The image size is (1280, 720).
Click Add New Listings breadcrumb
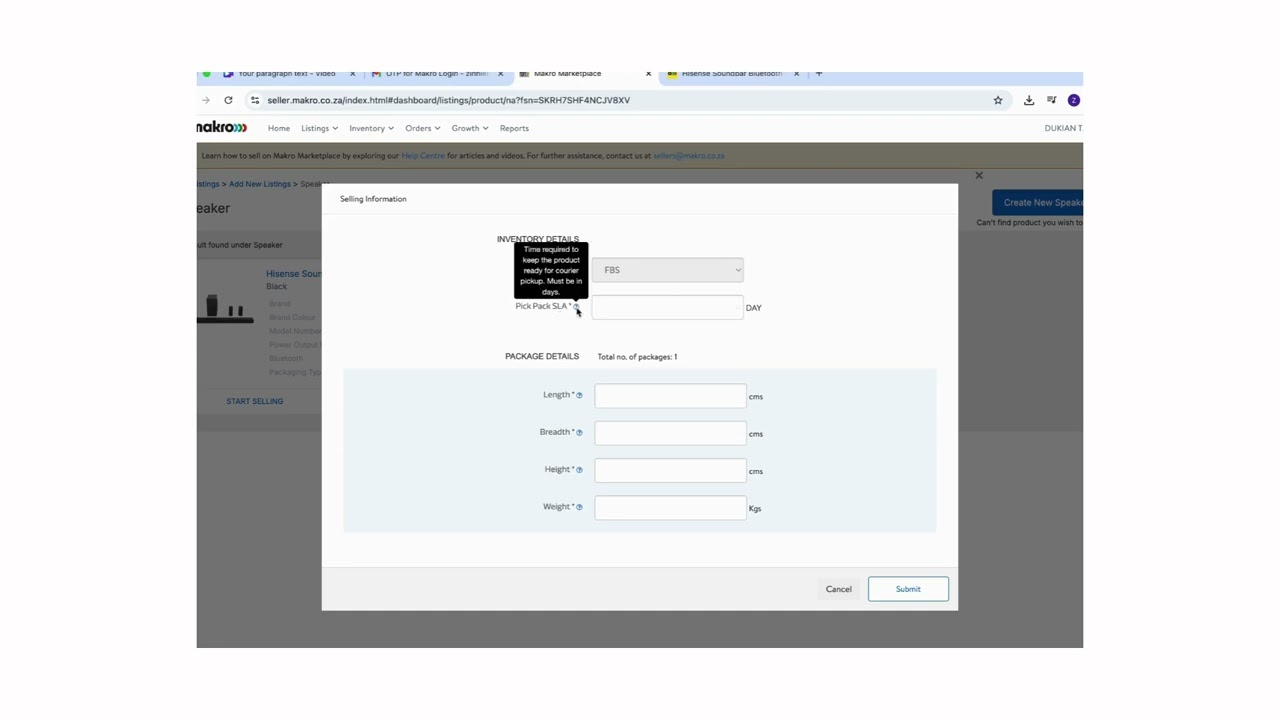260,184
